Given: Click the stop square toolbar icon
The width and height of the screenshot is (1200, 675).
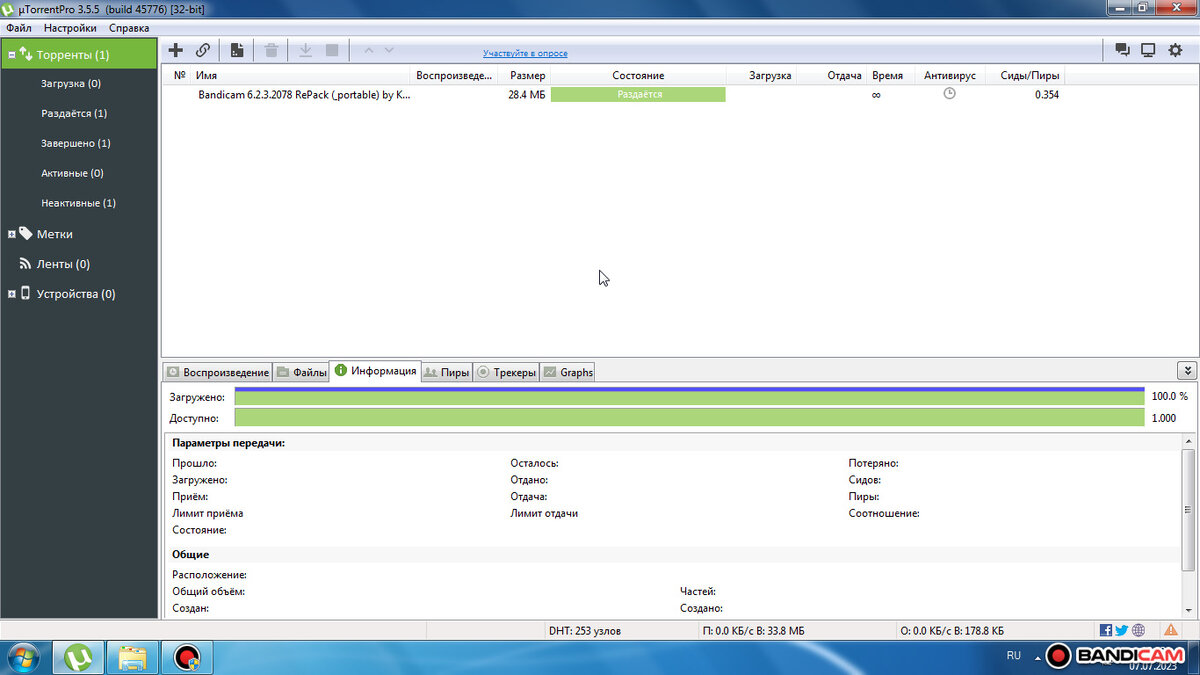Looking at the screenshot, I should tap(332, 50).
